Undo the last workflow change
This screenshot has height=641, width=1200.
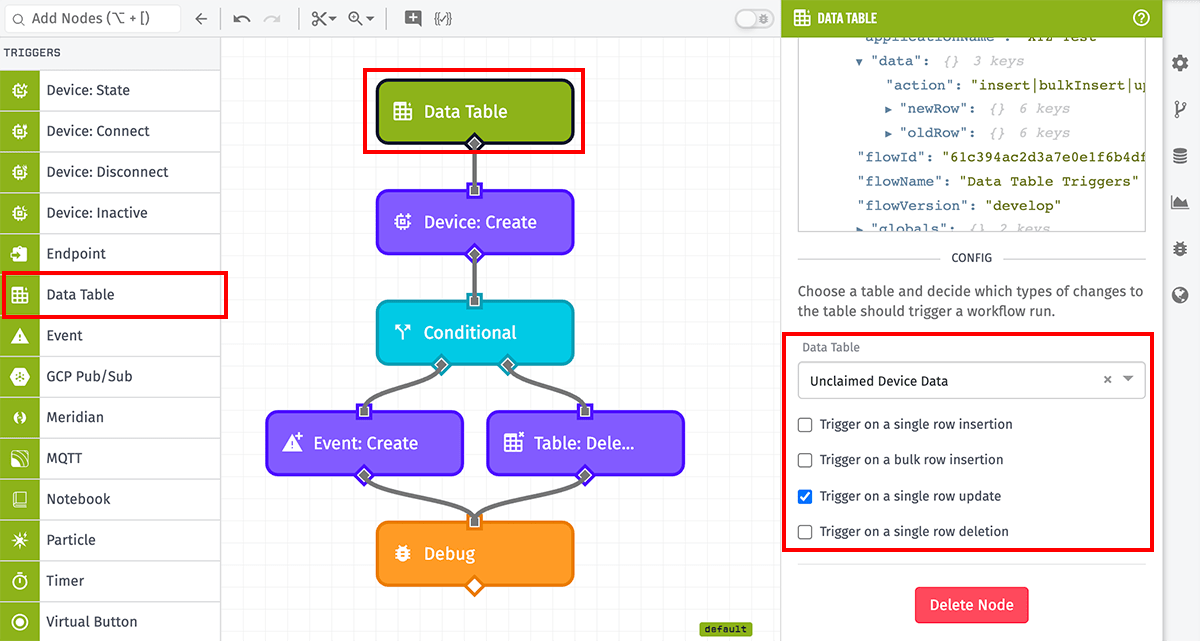(x=241, y=18)
